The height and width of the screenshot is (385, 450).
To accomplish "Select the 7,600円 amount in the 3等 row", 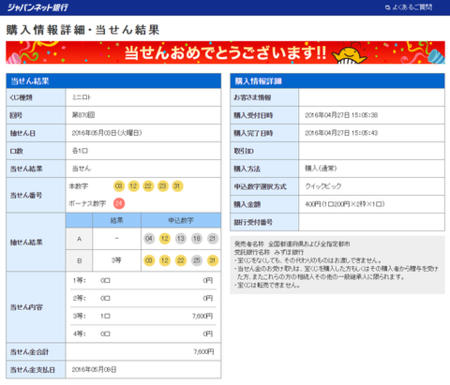I will [202, 316].
